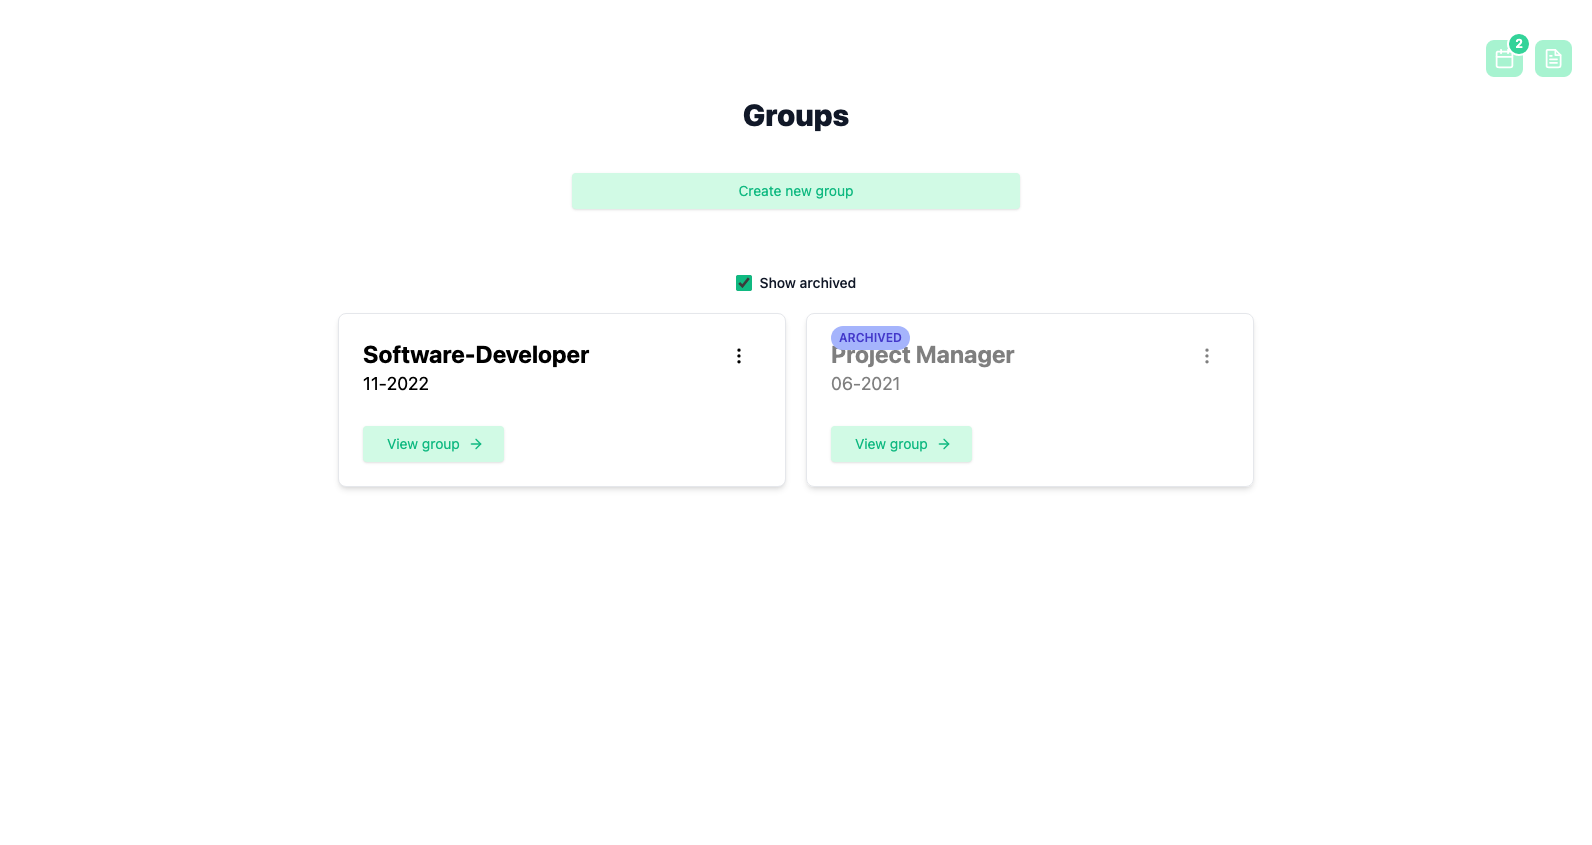This screenshot has width=1592, height=845.
Task: Open the document icon in top-right corner
Action: 1552,59
